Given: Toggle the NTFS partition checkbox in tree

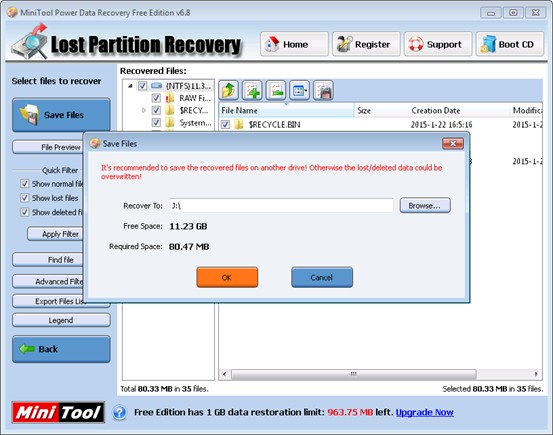Looking at the screenshot, I should (142, 85).
